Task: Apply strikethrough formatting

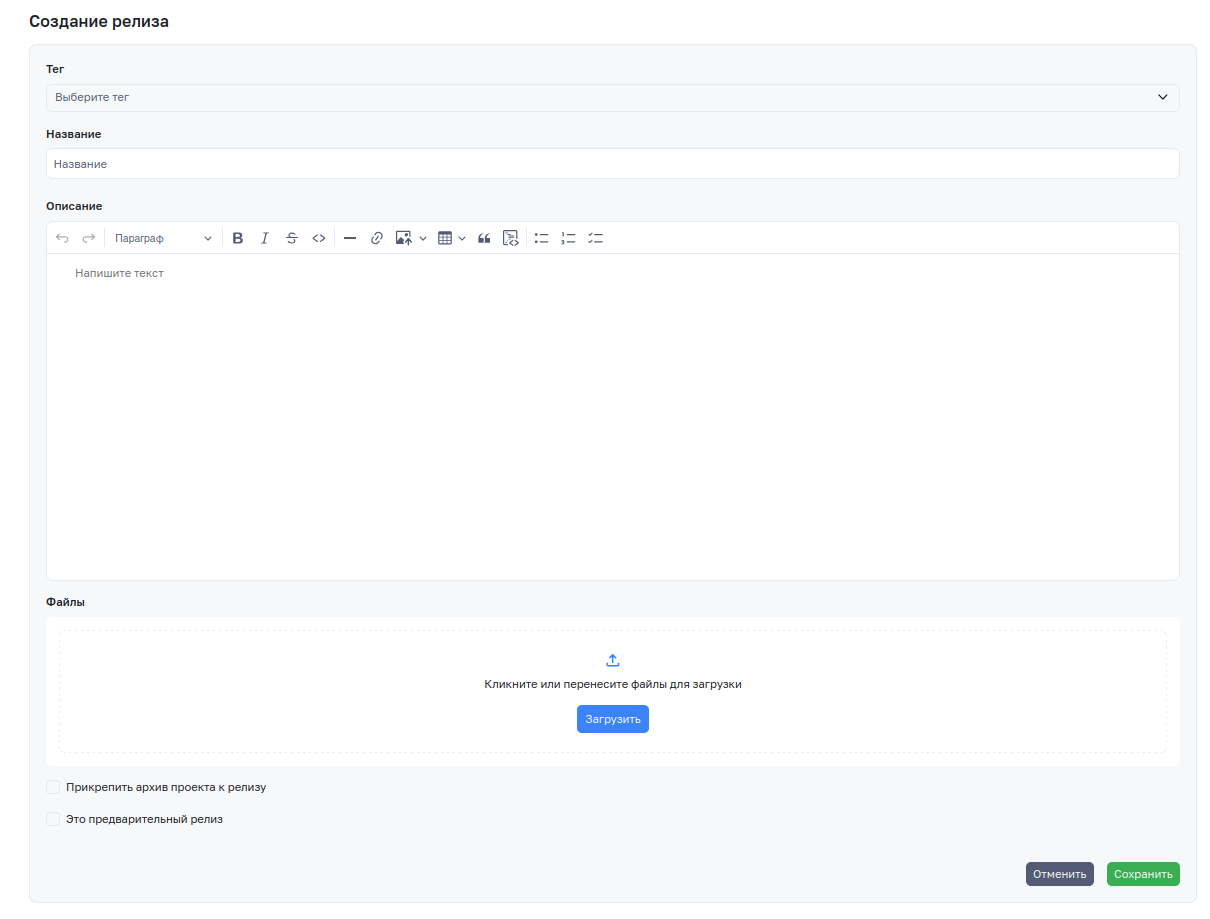Action: click(292, 238)
